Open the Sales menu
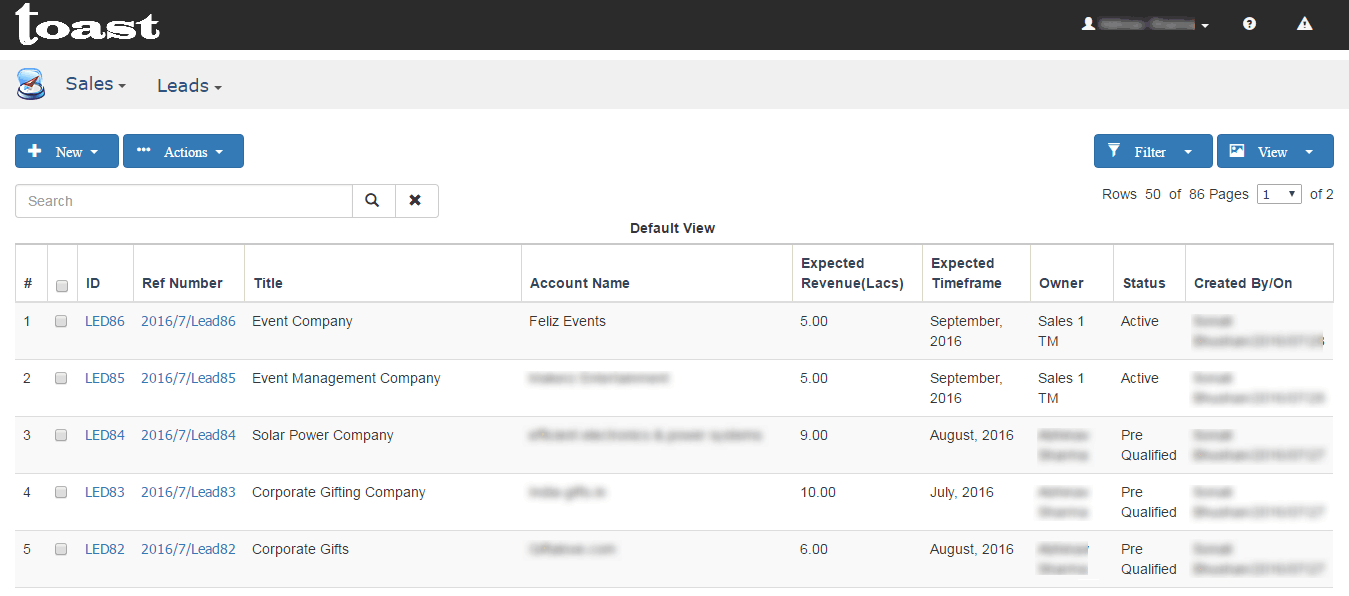Viewport: 1349px width, 596px height. coord(95,85)
